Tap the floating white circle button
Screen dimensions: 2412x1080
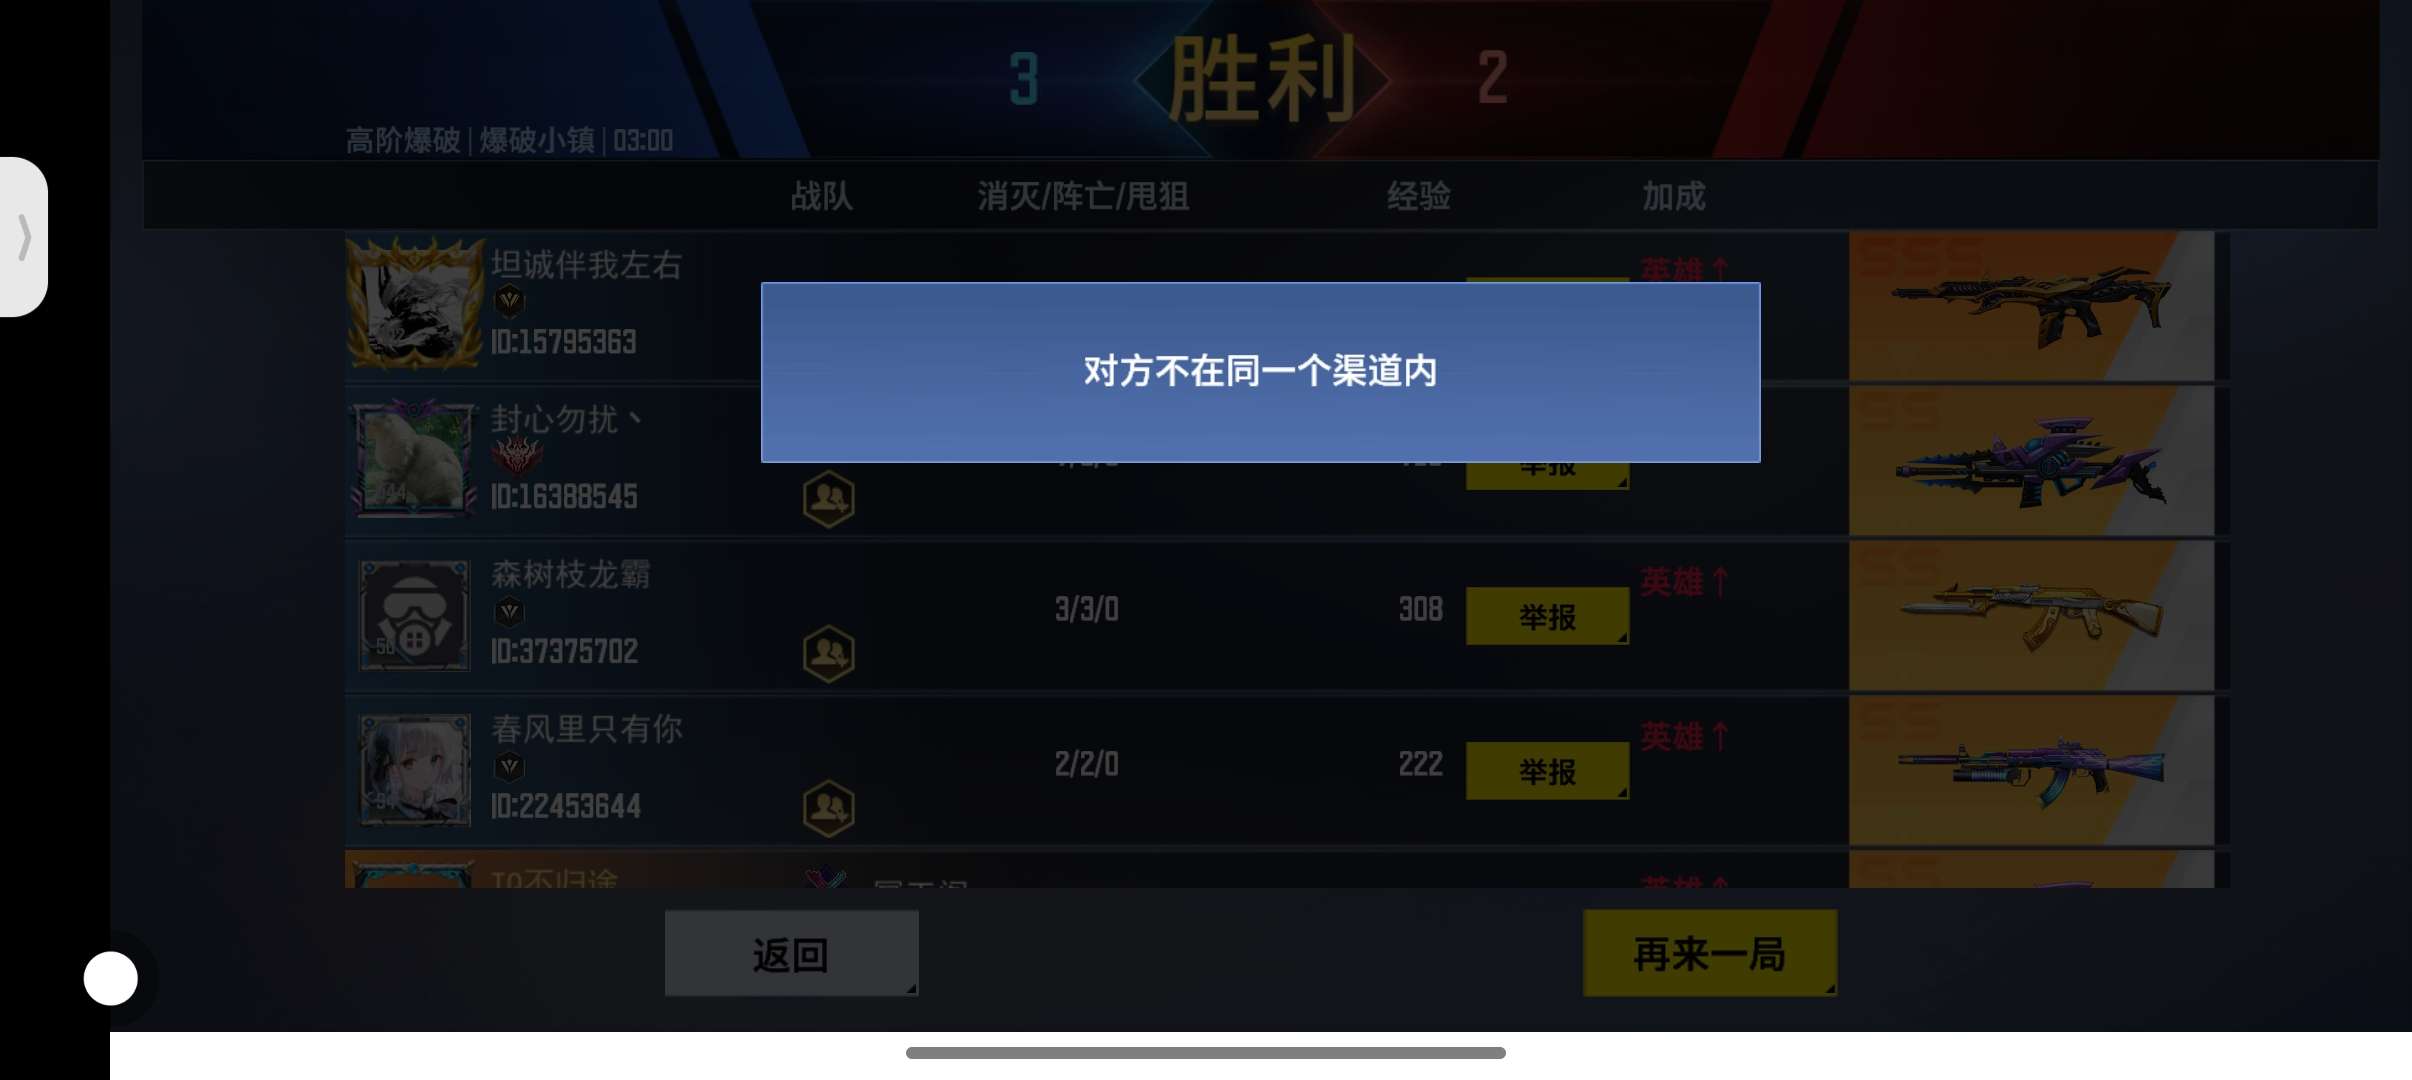110,978
